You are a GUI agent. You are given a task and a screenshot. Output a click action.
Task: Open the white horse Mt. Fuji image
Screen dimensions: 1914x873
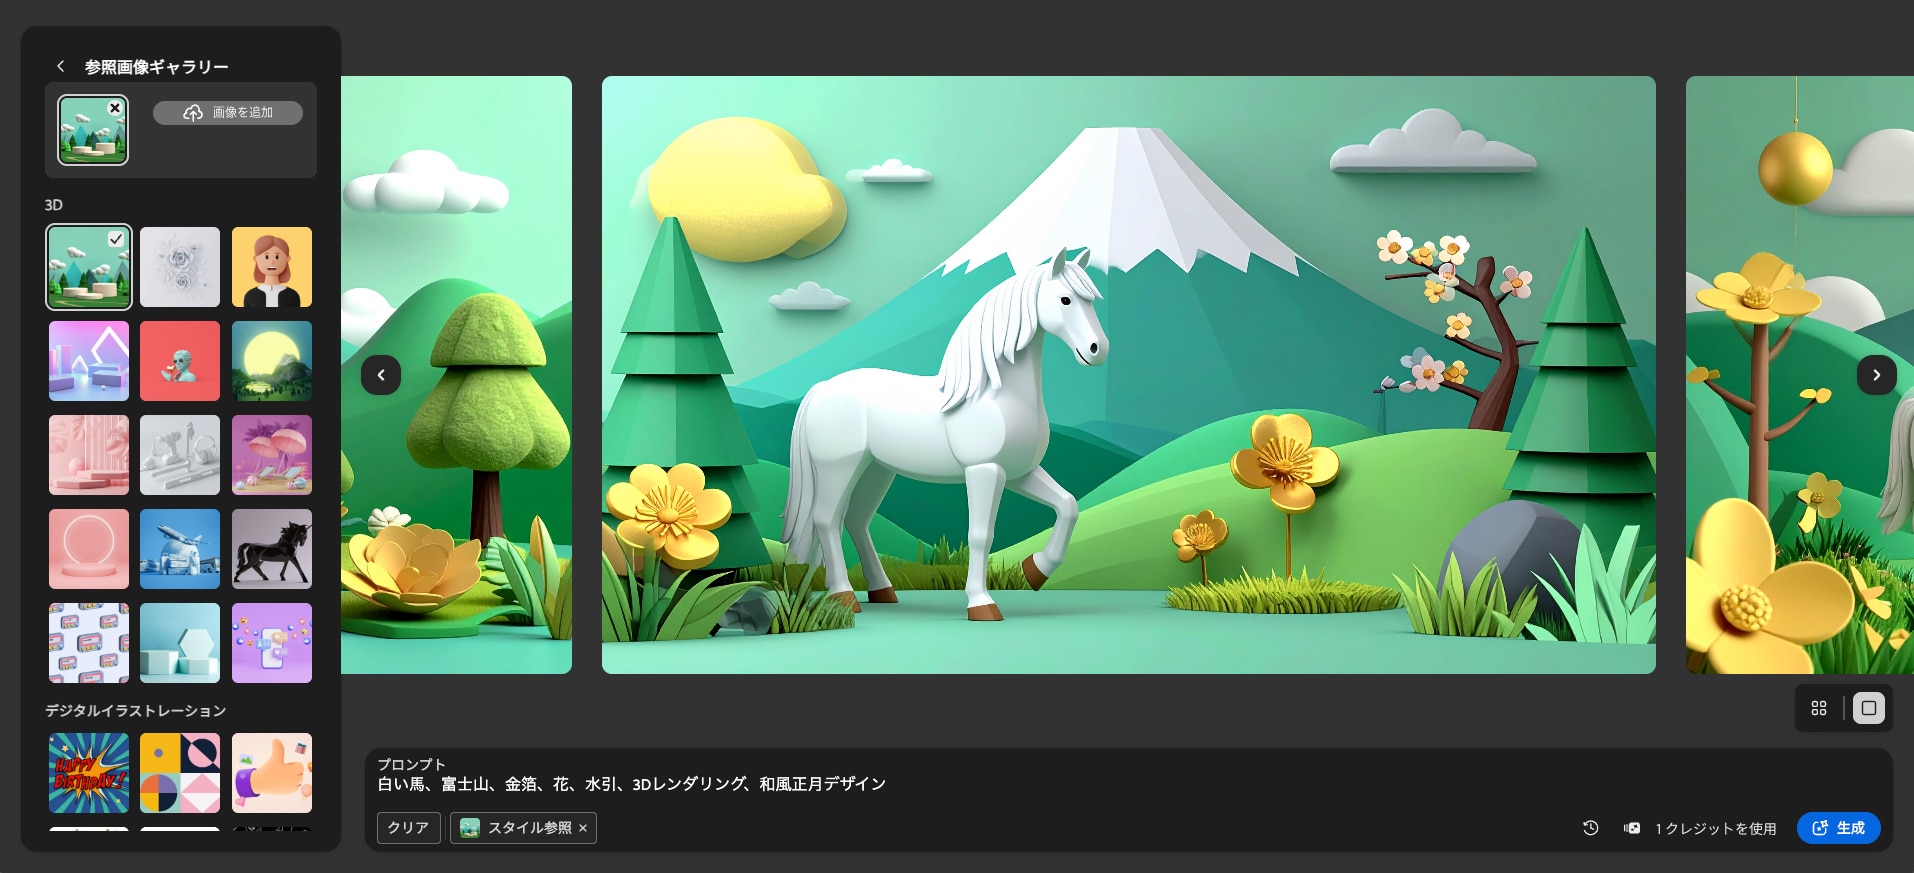click(x=1128, y=375)
